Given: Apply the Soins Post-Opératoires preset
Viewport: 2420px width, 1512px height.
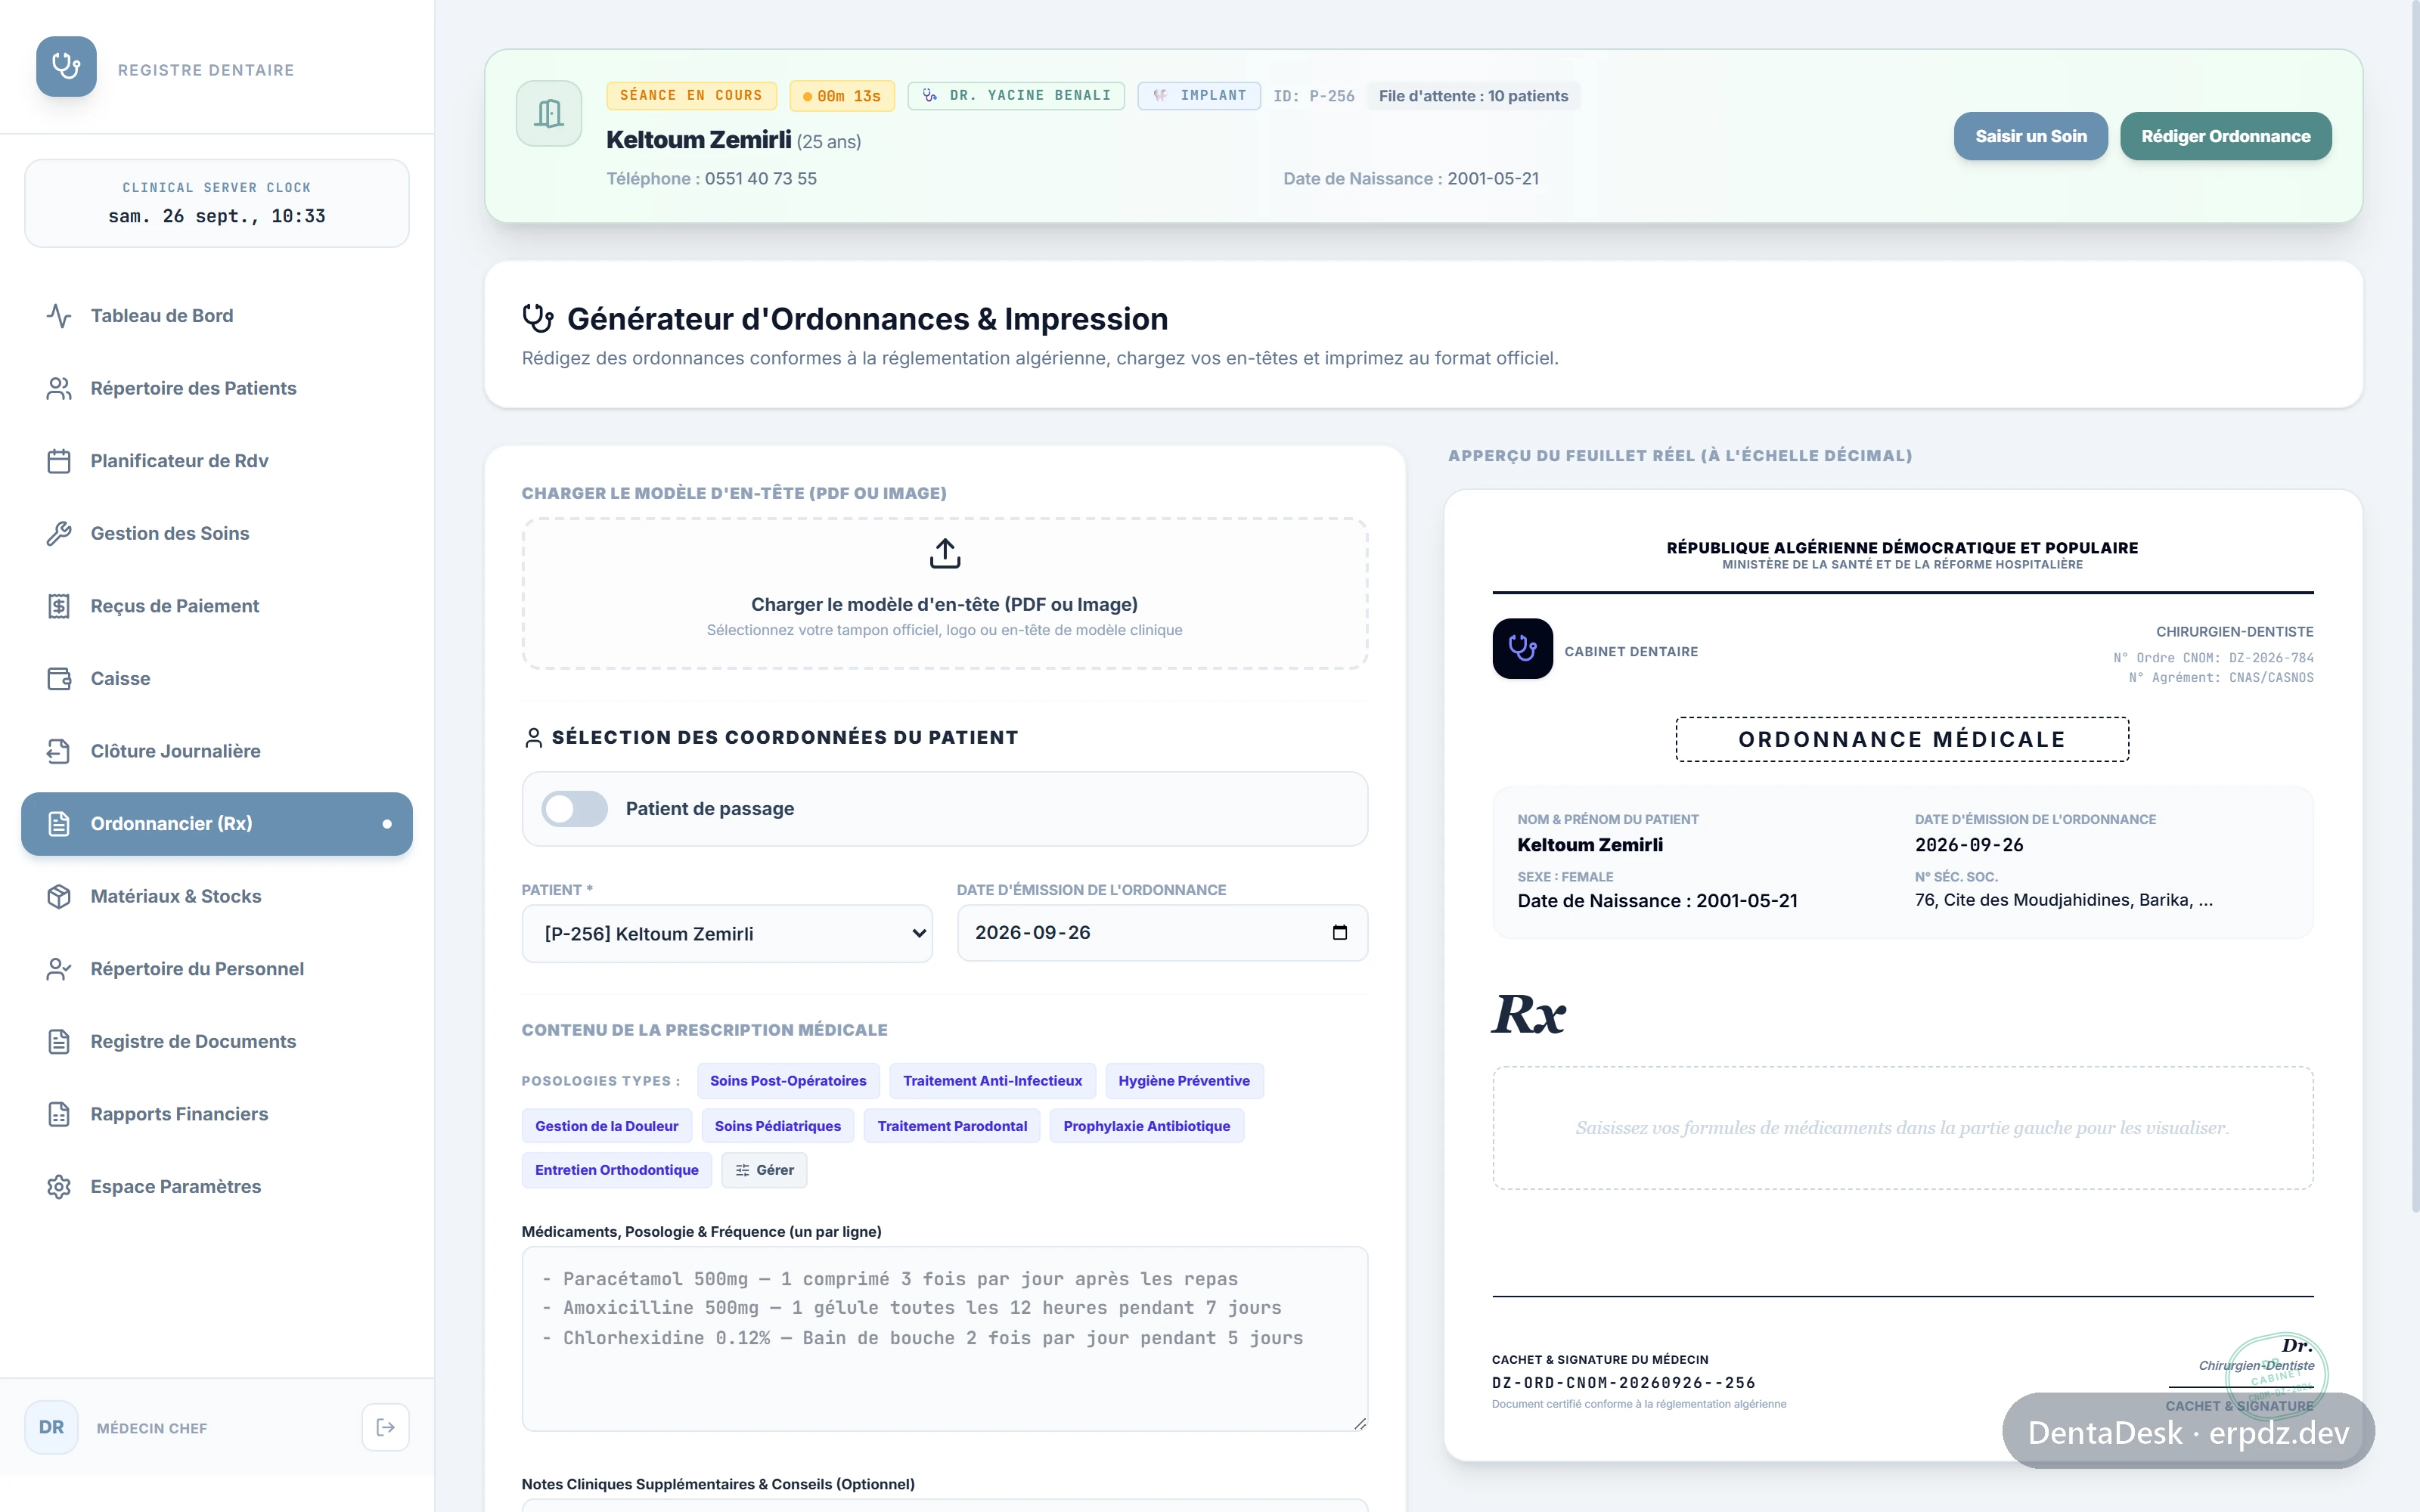Looking at the screenshot, I should tap(788, 1081).
